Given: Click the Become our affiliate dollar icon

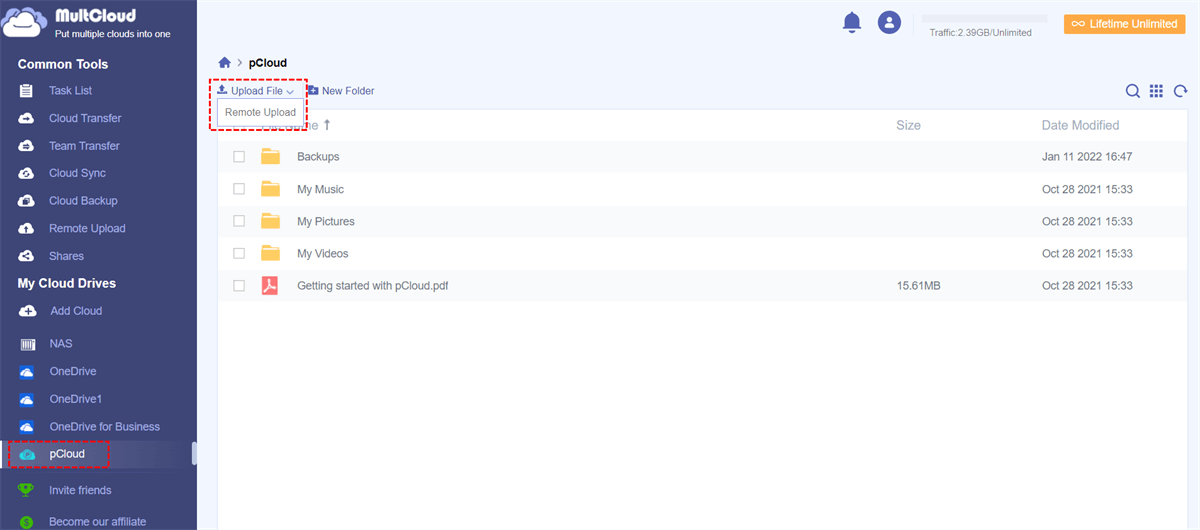Looking at the screenshot, I should [x=27, y=522].
